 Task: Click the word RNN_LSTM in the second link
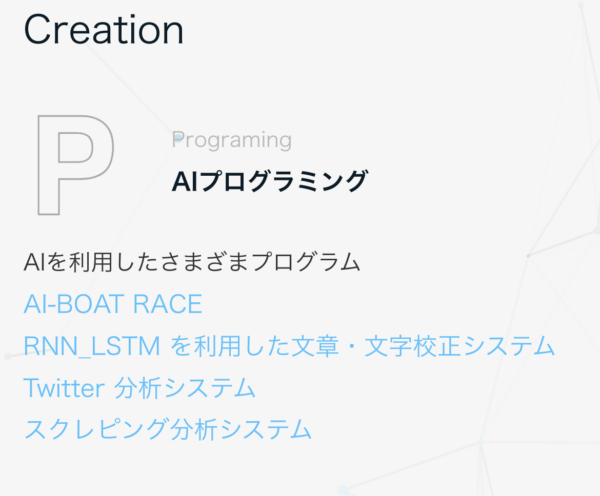pos(92,346)
